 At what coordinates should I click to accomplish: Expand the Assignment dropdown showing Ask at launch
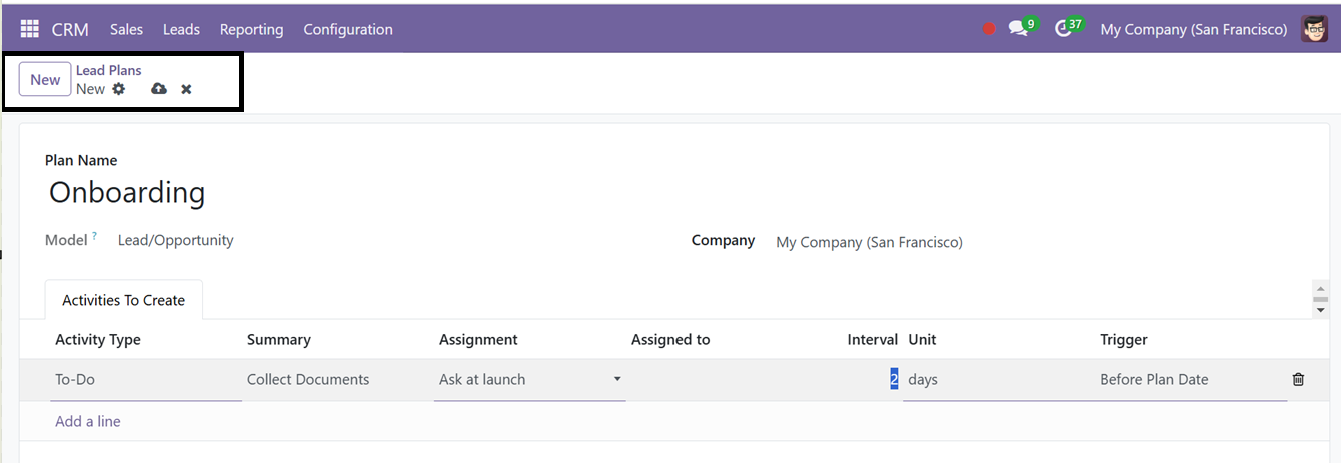(x=530, y=380)
